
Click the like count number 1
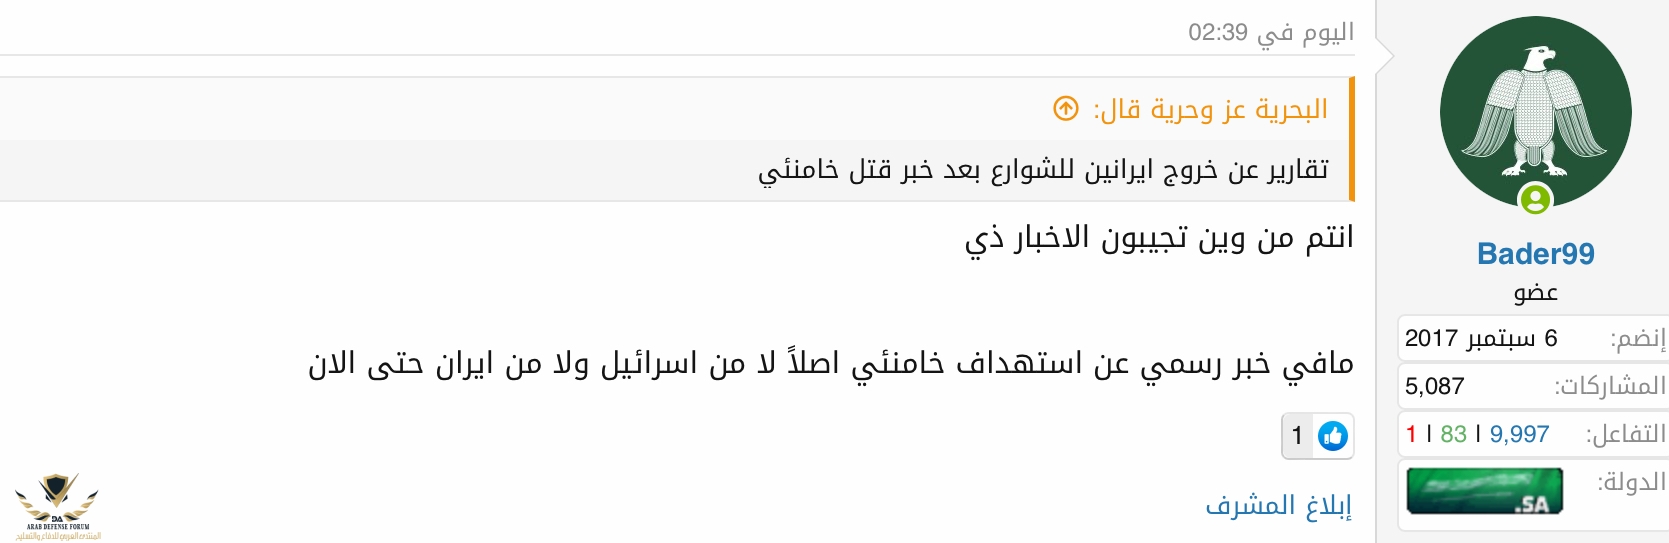coord(1297,436)
